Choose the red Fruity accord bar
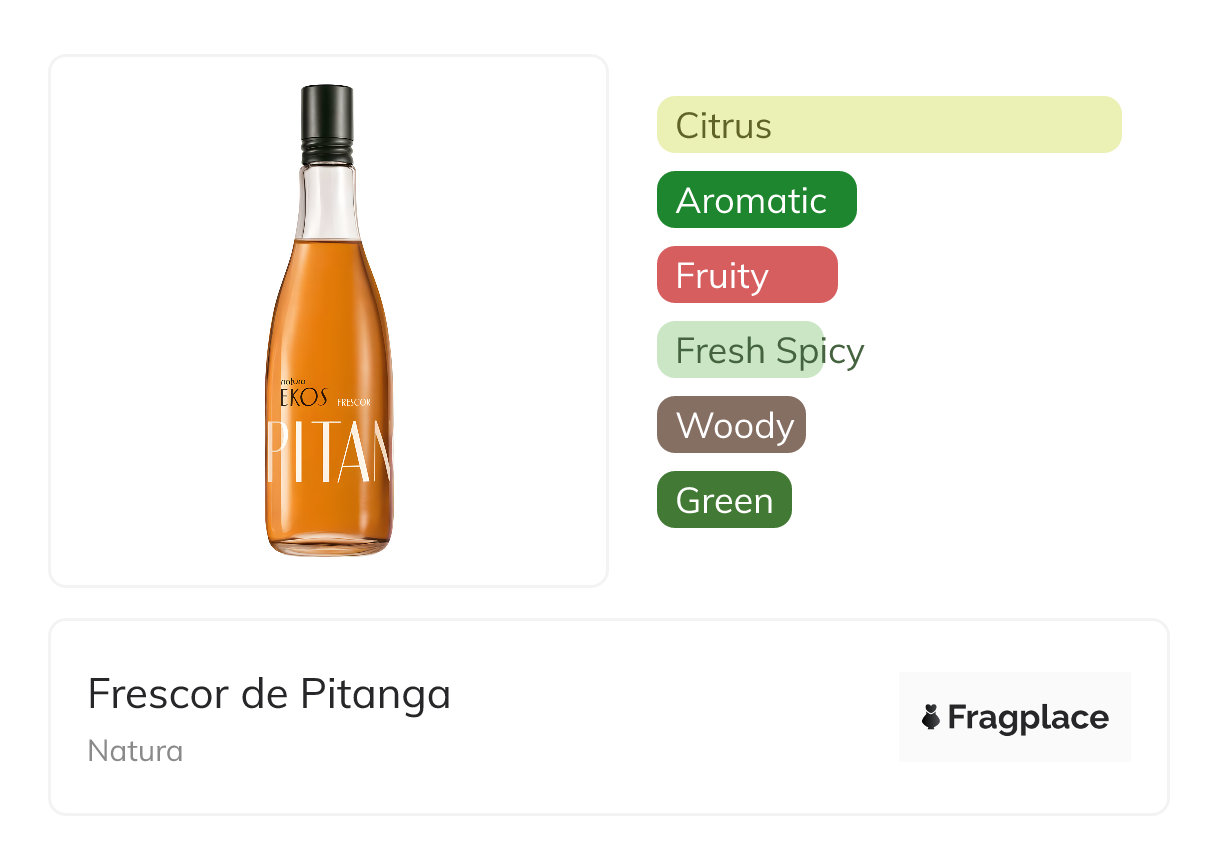The height and width of the screenshot is (864, 1218). (746, 275)
